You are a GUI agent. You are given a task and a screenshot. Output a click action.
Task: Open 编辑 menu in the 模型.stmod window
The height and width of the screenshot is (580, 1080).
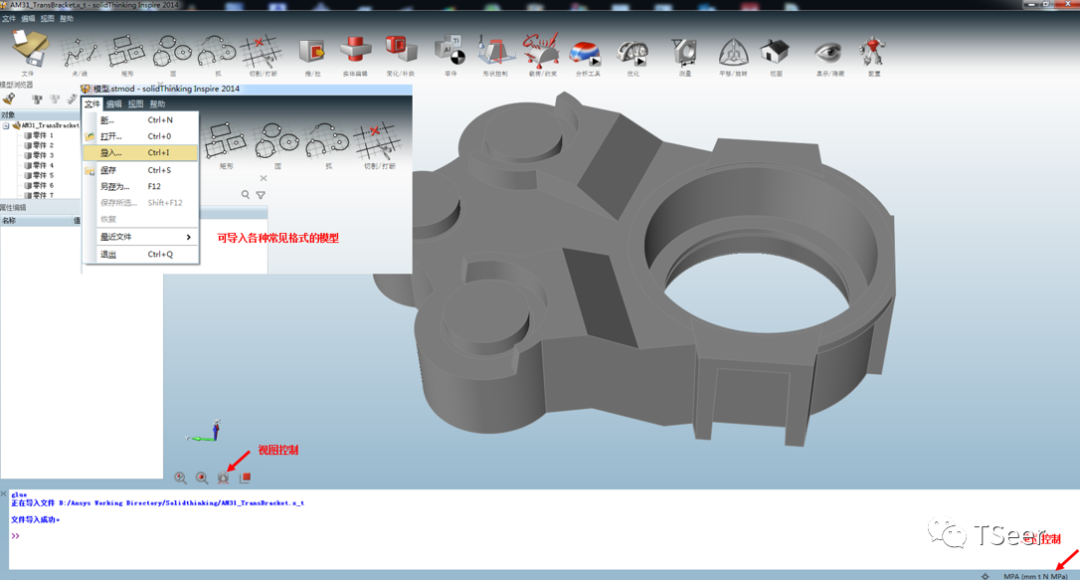(x=114, y=104)
